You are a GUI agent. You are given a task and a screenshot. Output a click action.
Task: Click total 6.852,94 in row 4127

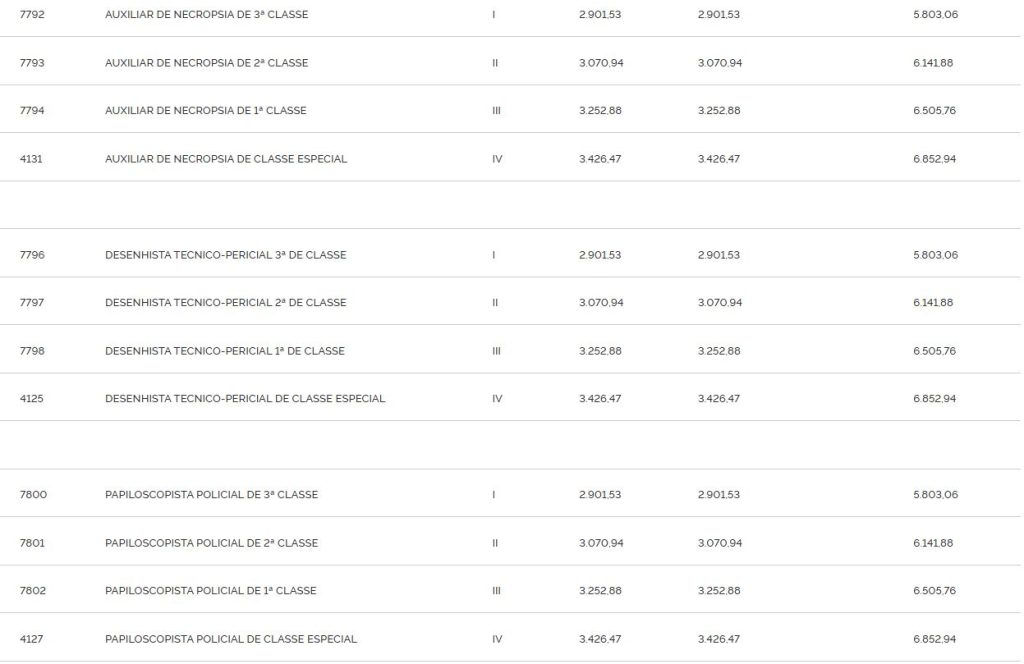point(935,639)
